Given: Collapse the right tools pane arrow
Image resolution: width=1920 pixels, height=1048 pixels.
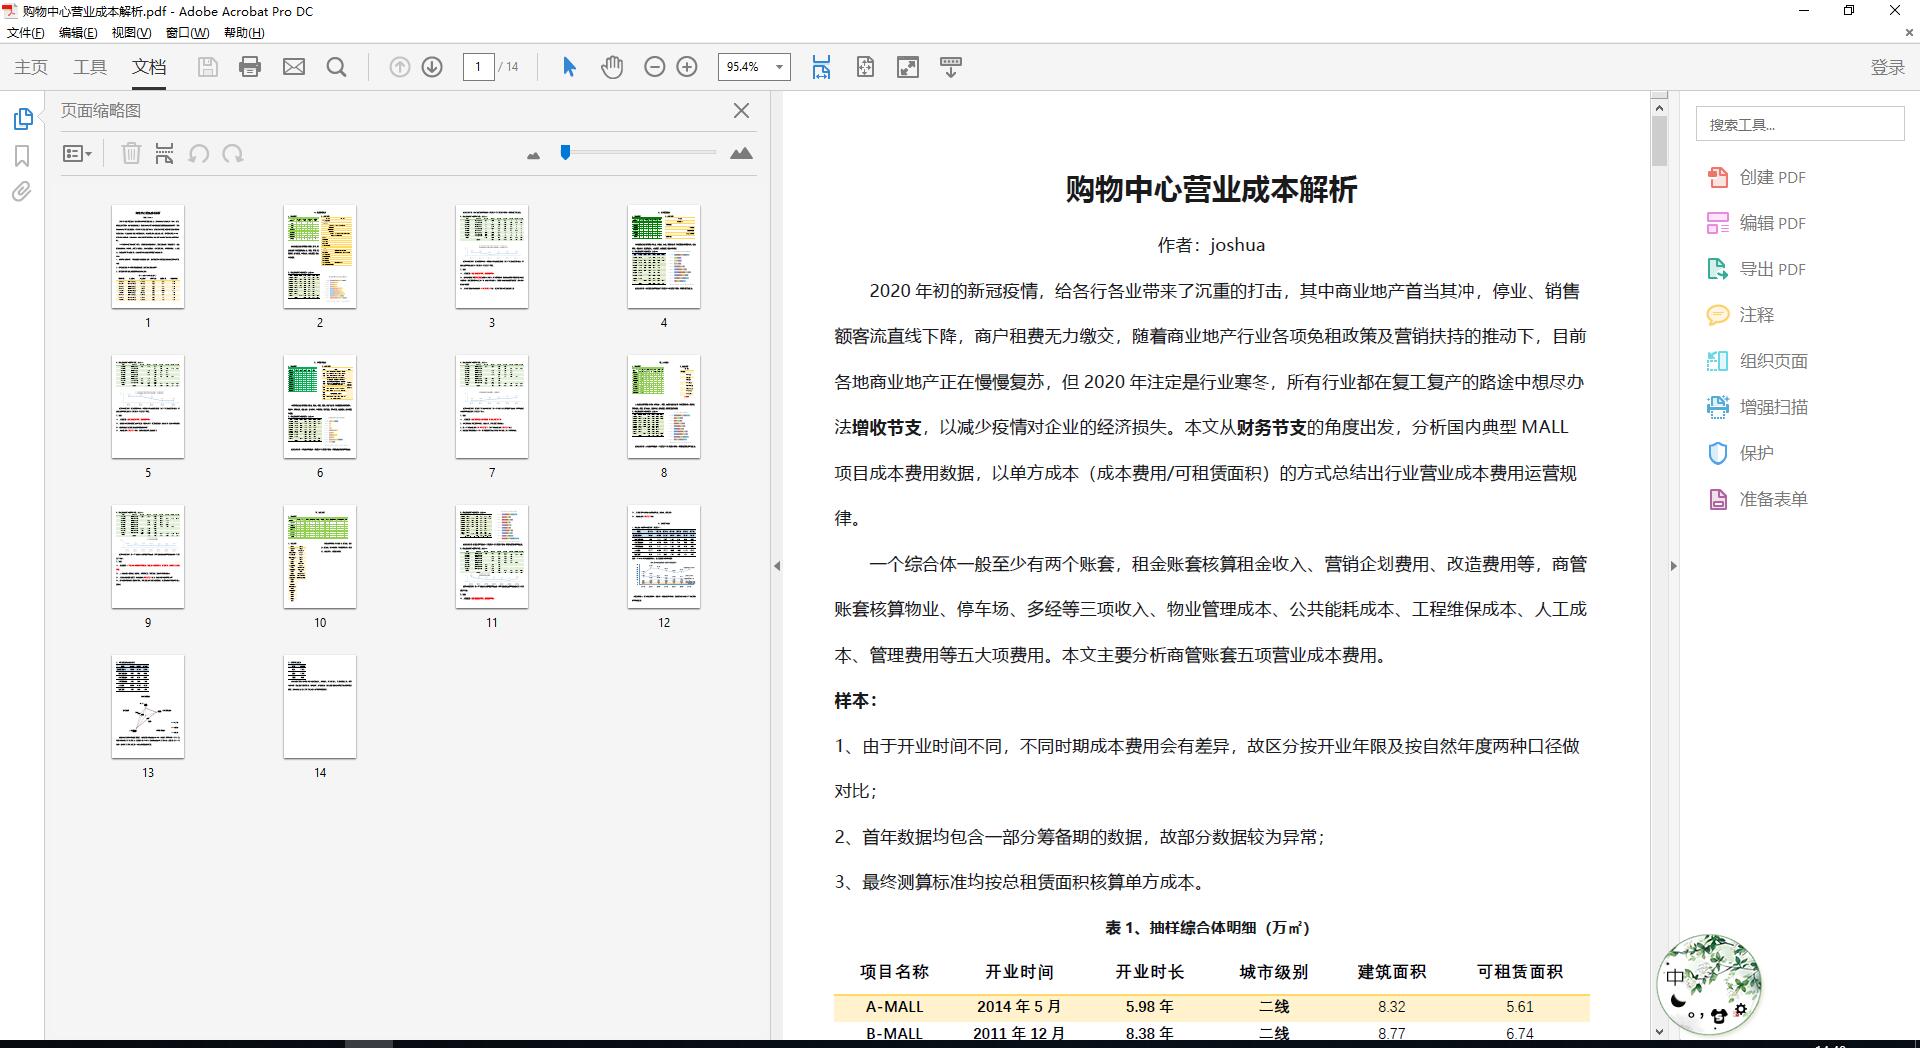Looking at the screenshot, I should coord(1673,566).
